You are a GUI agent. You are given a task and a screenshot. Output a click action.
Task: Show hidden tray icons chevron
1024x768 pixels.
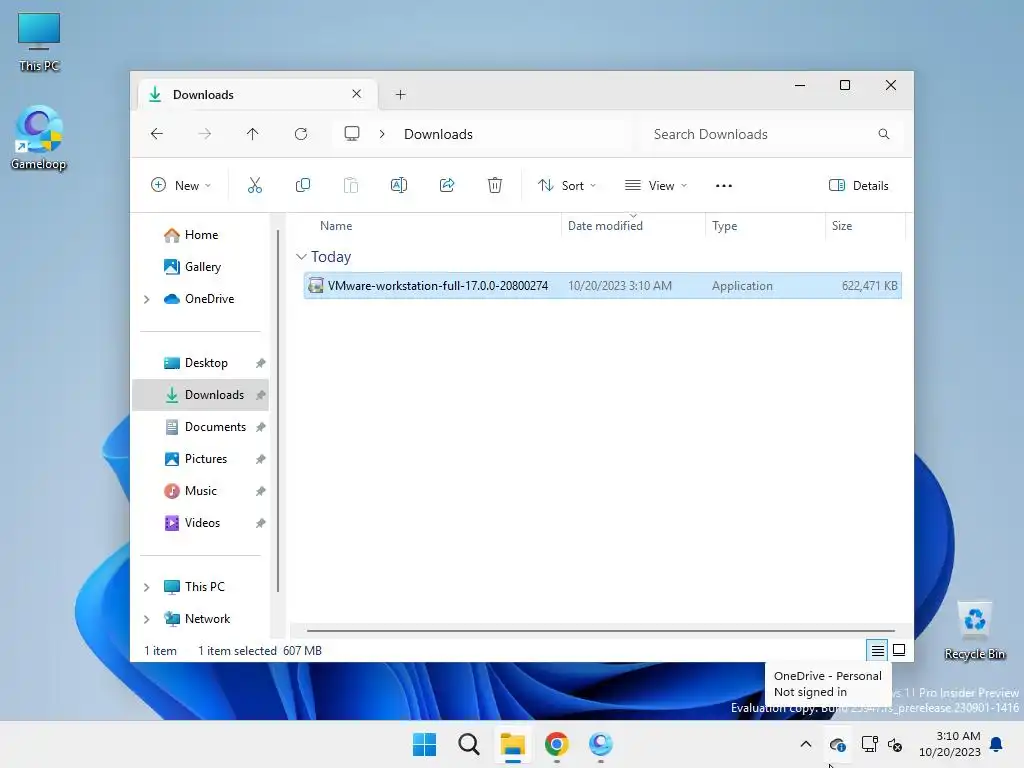806,744
